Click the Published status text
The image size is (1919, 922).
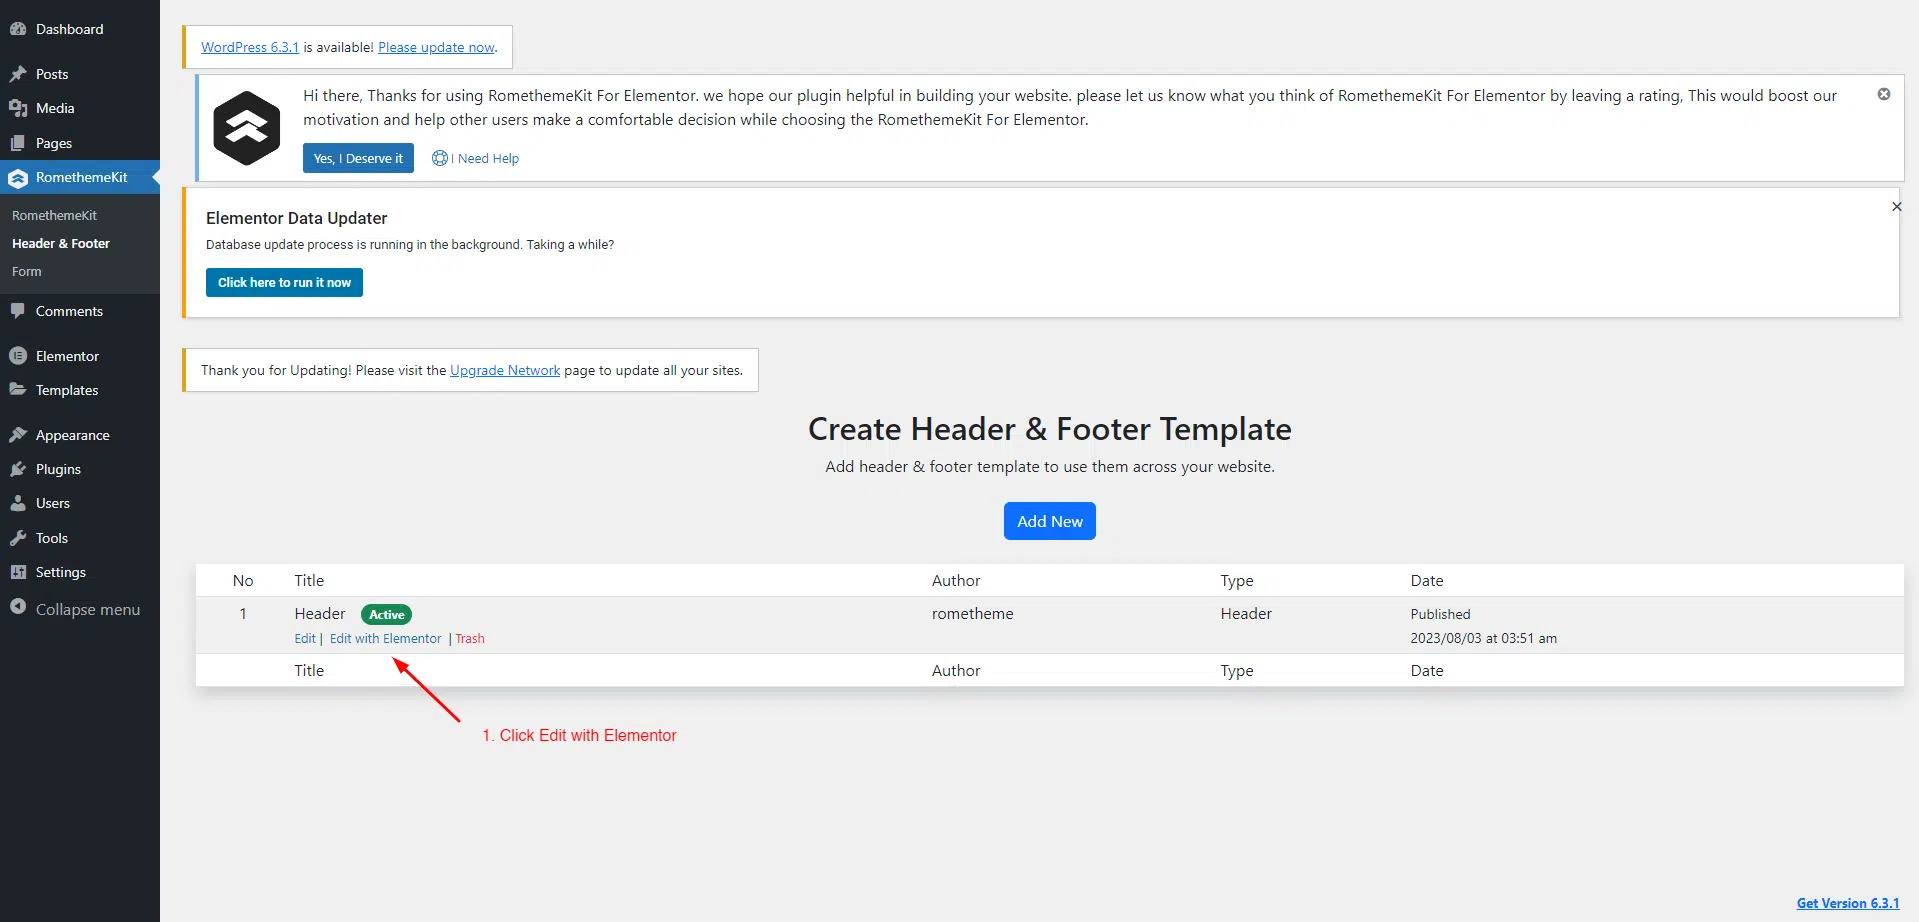pos(1440,614)
